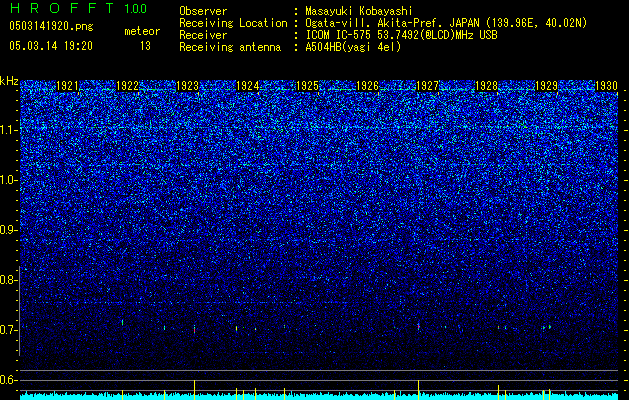Click the 1.1 frequency axis label
This screenshot has height=400, width=629.
[8, 130]
